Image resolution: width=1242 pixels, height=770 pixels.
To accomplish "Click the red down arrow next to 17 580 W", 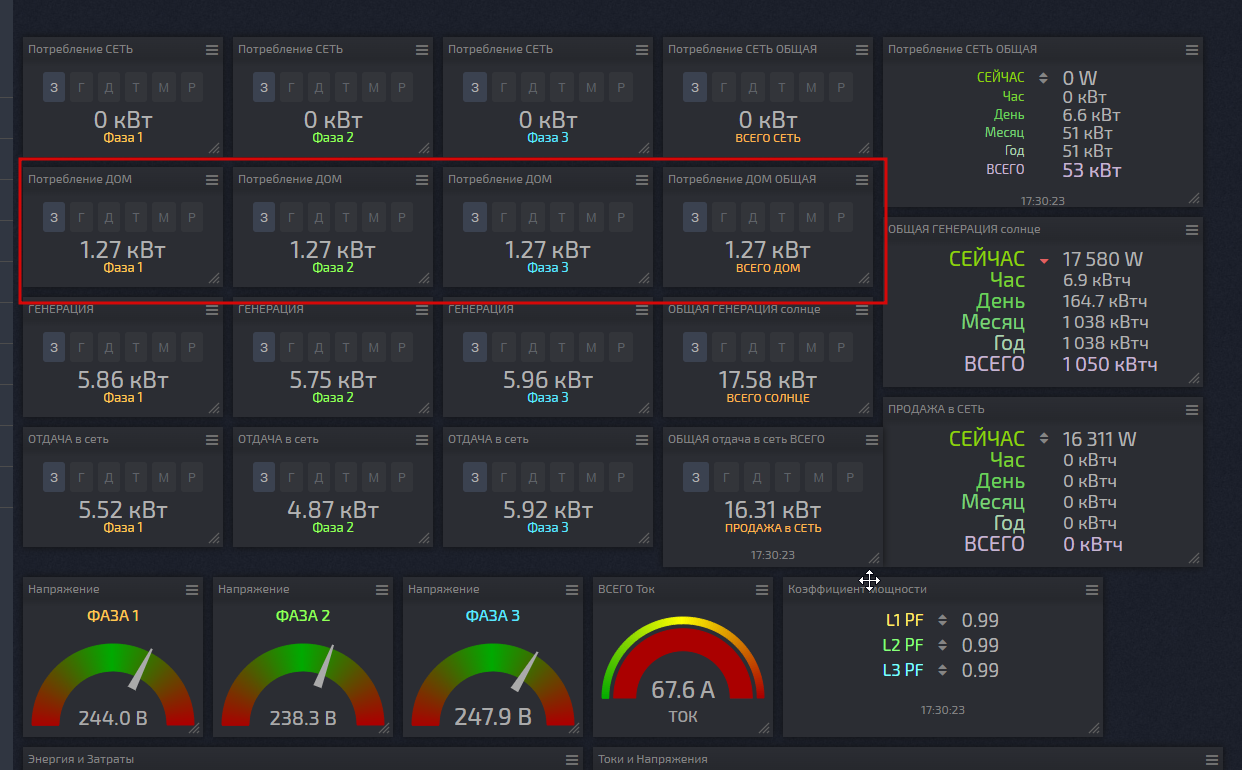I will [1044, 261].
